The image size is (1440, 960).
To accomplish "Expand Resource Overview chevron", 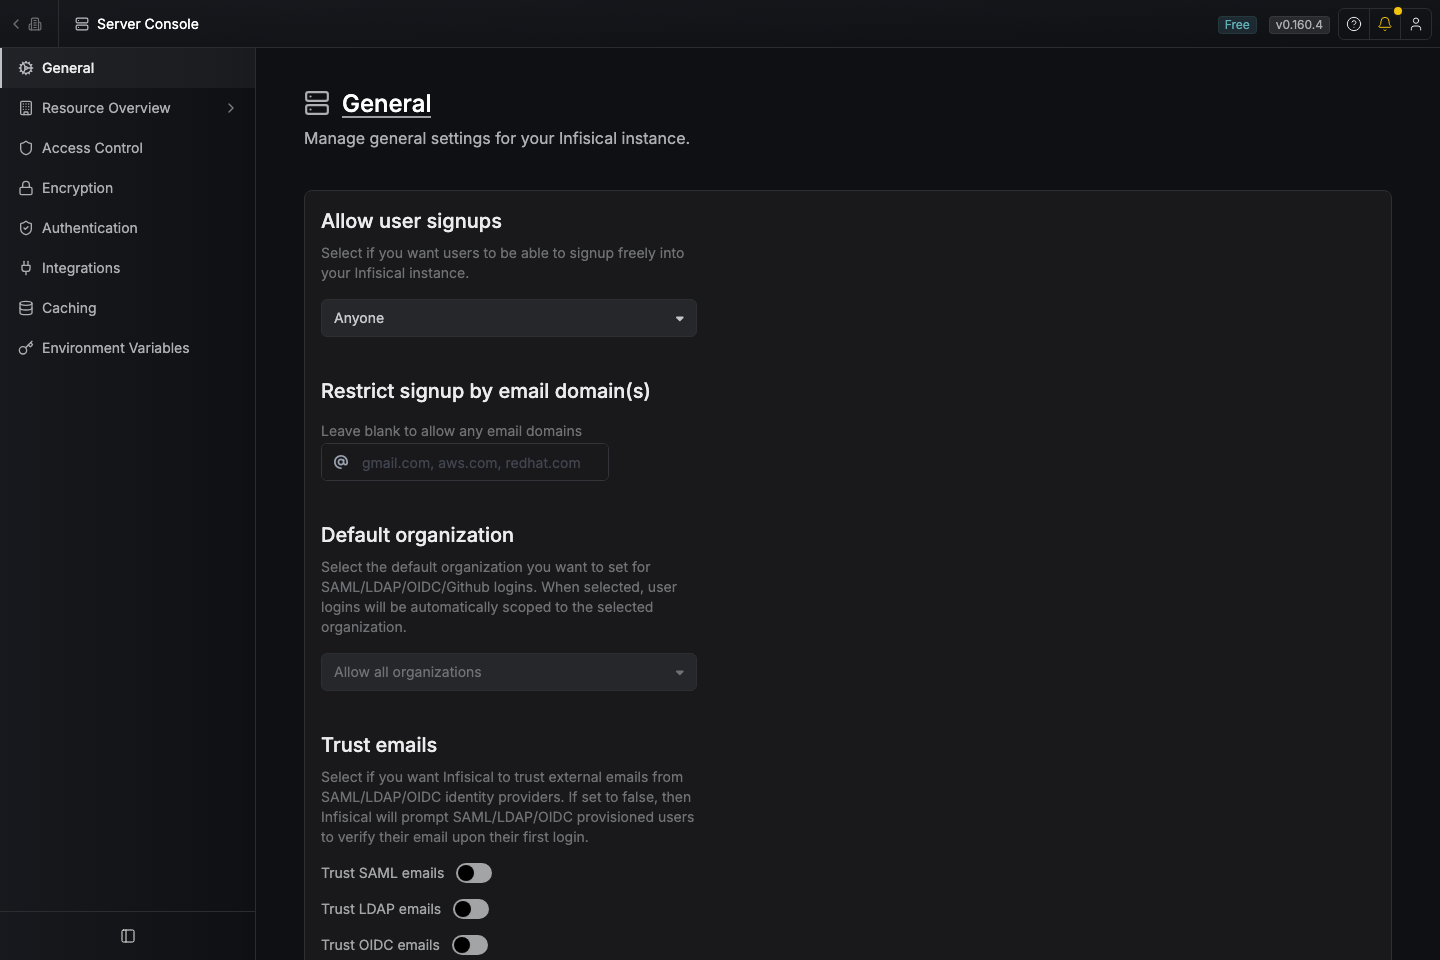I will coord(231,108).
